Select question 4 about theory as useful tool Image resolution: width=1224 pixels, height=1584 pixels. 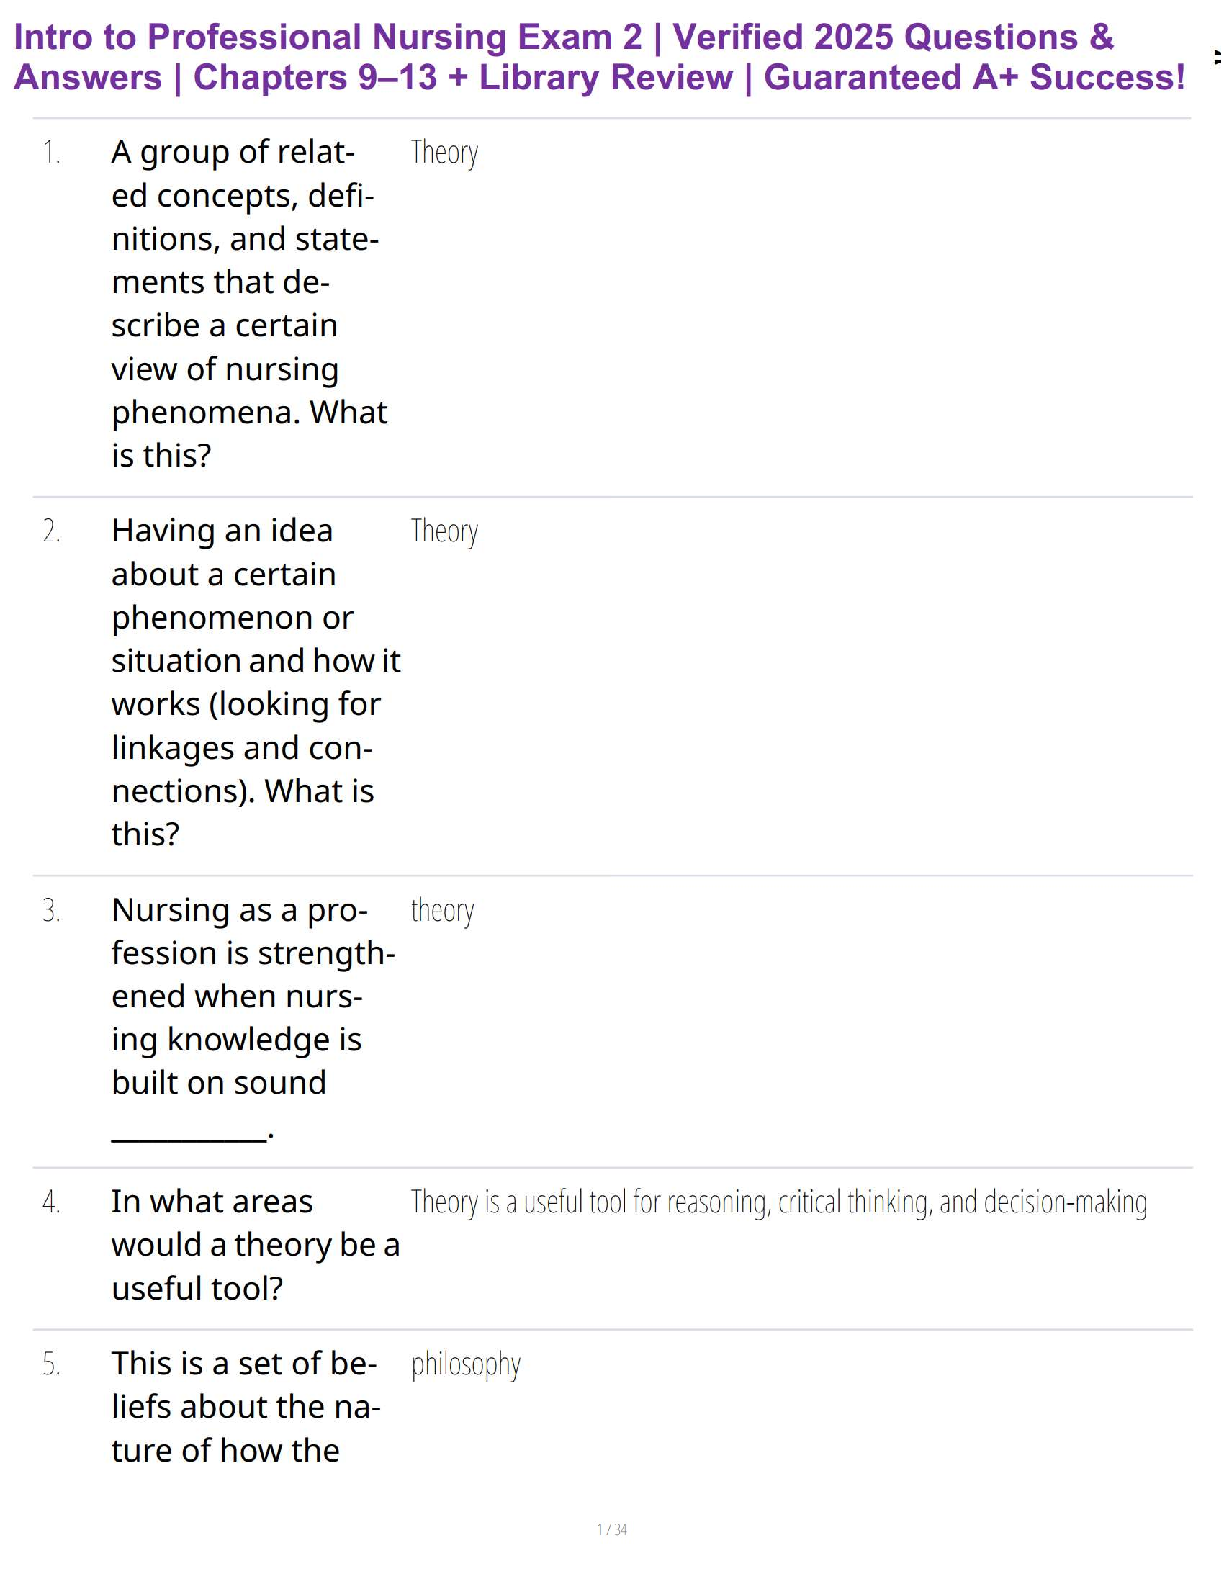click(x=254, y=1245)
